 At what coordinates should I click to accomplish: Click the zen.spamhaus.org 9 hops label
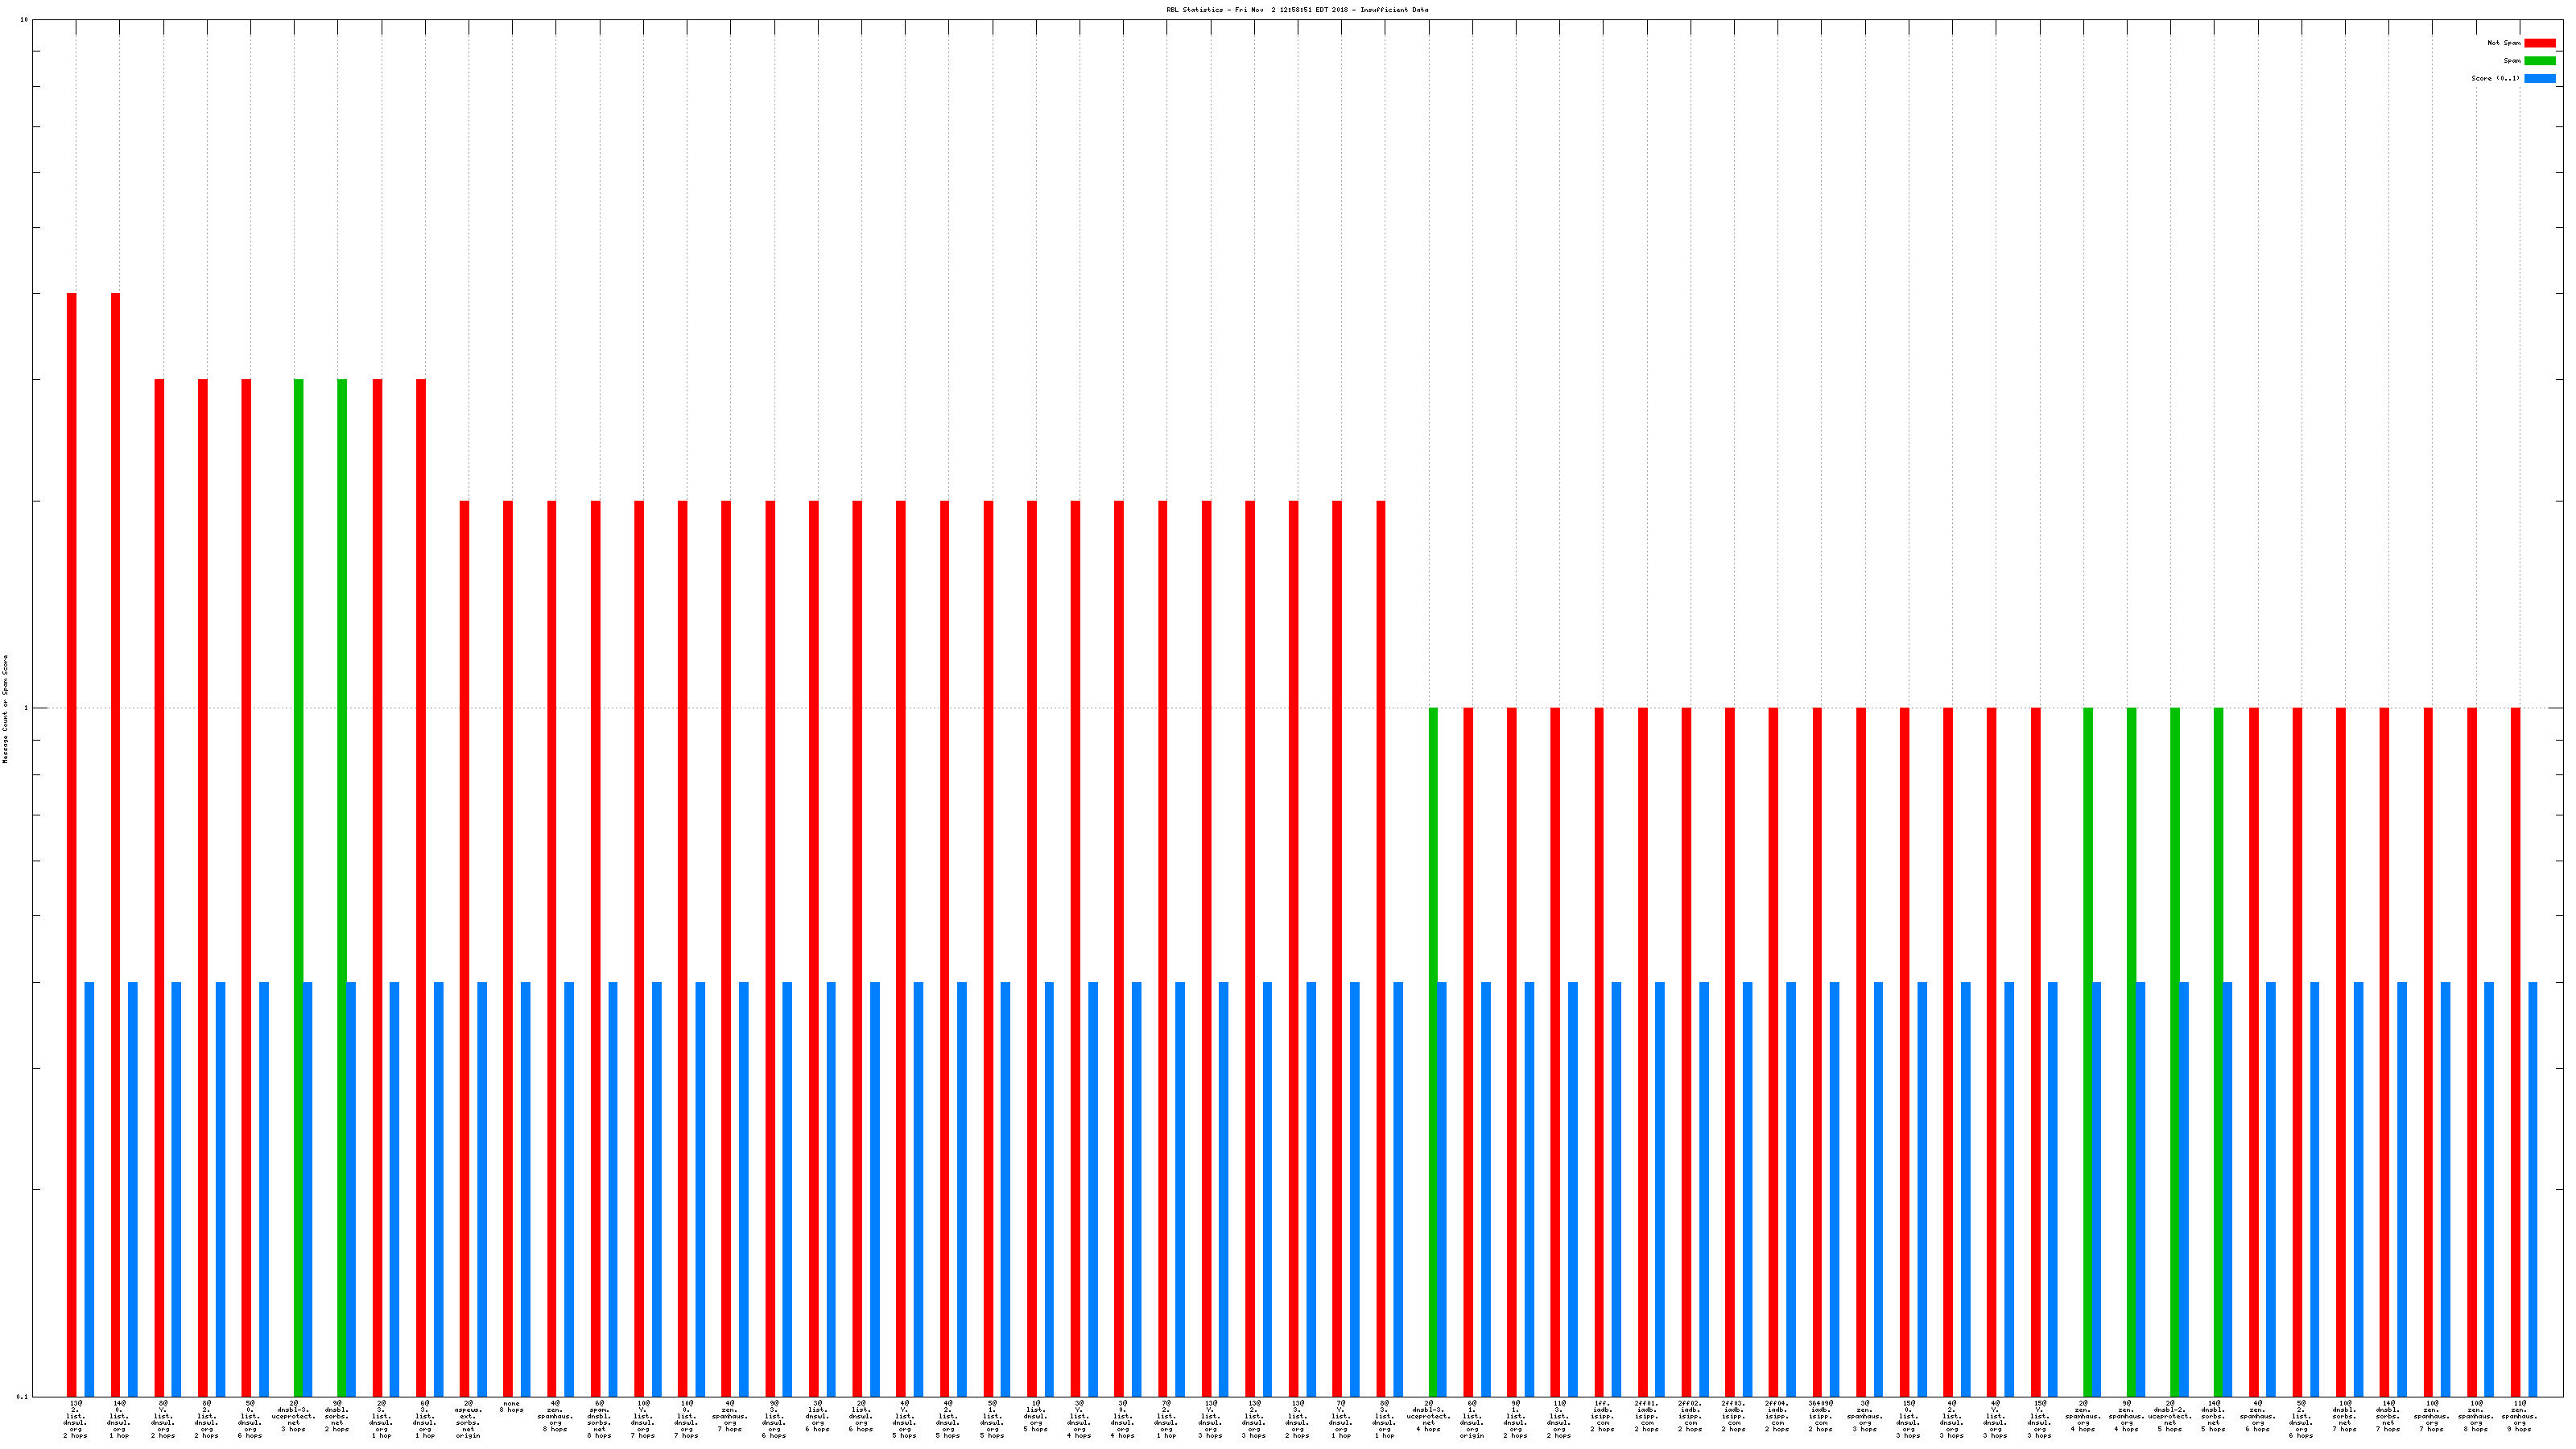pos(2519,1416)
